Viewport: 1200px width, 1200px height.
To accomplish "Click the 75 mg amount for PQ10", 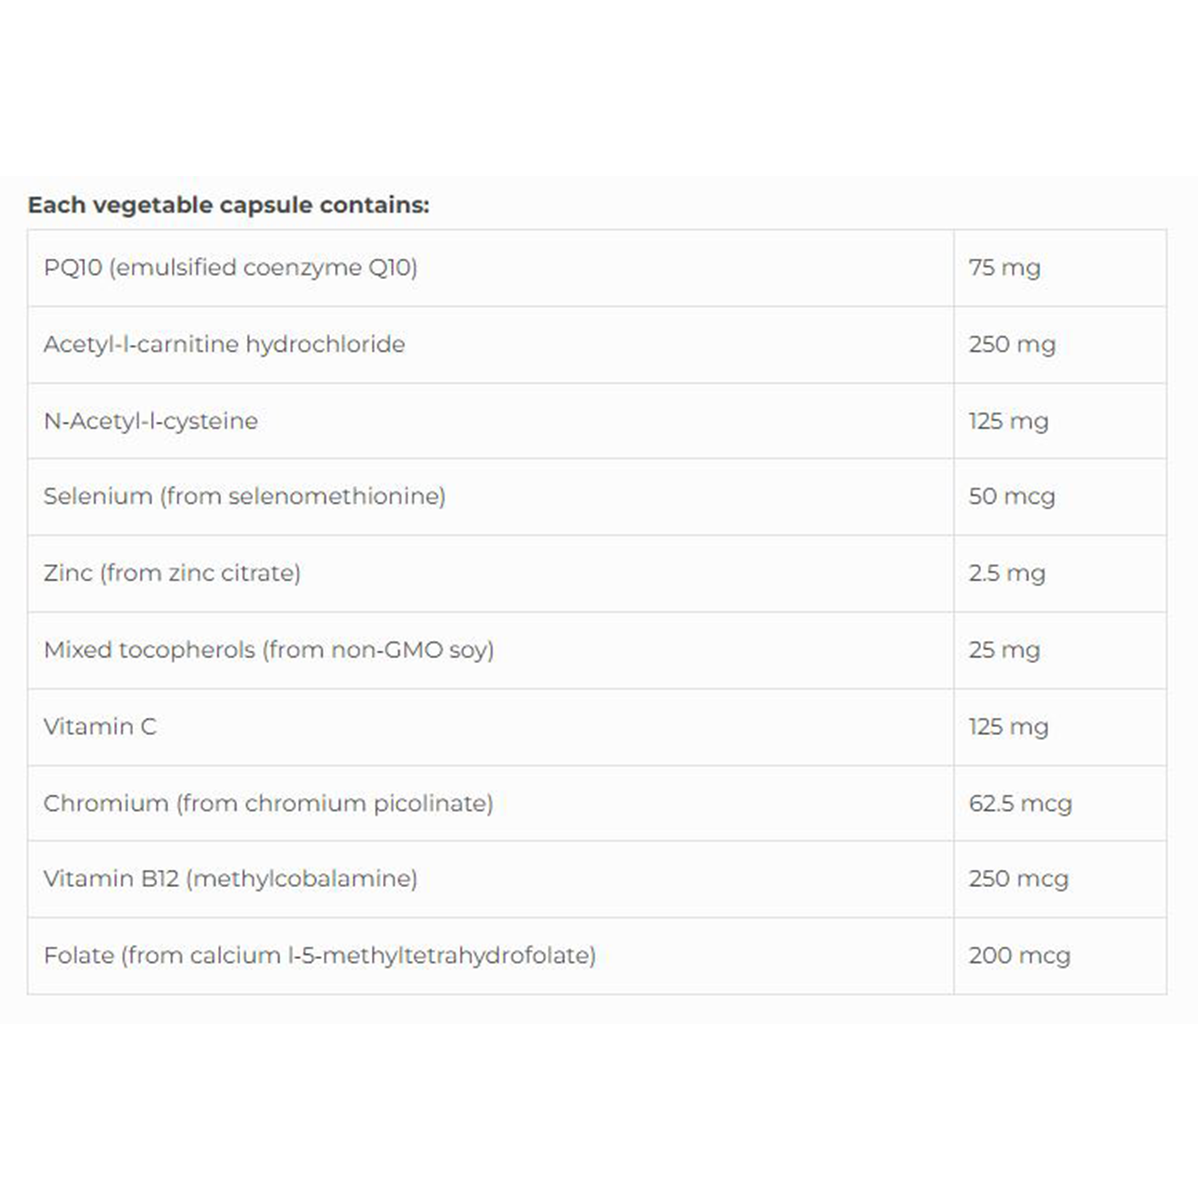I will pyautogui.click(x=1004, y=268).
